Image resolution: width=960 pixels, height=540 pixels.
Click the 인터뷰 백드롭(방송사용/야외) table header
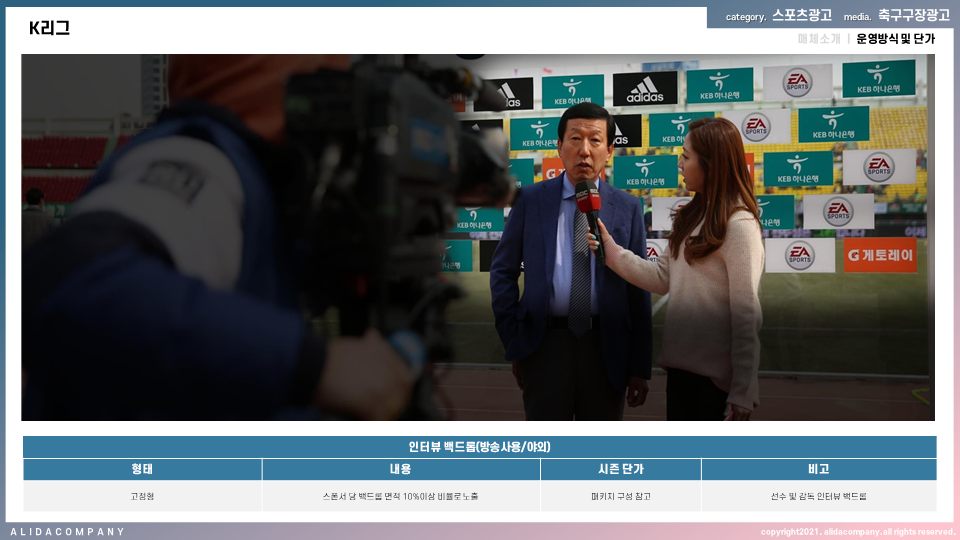(x=479, y=447)
